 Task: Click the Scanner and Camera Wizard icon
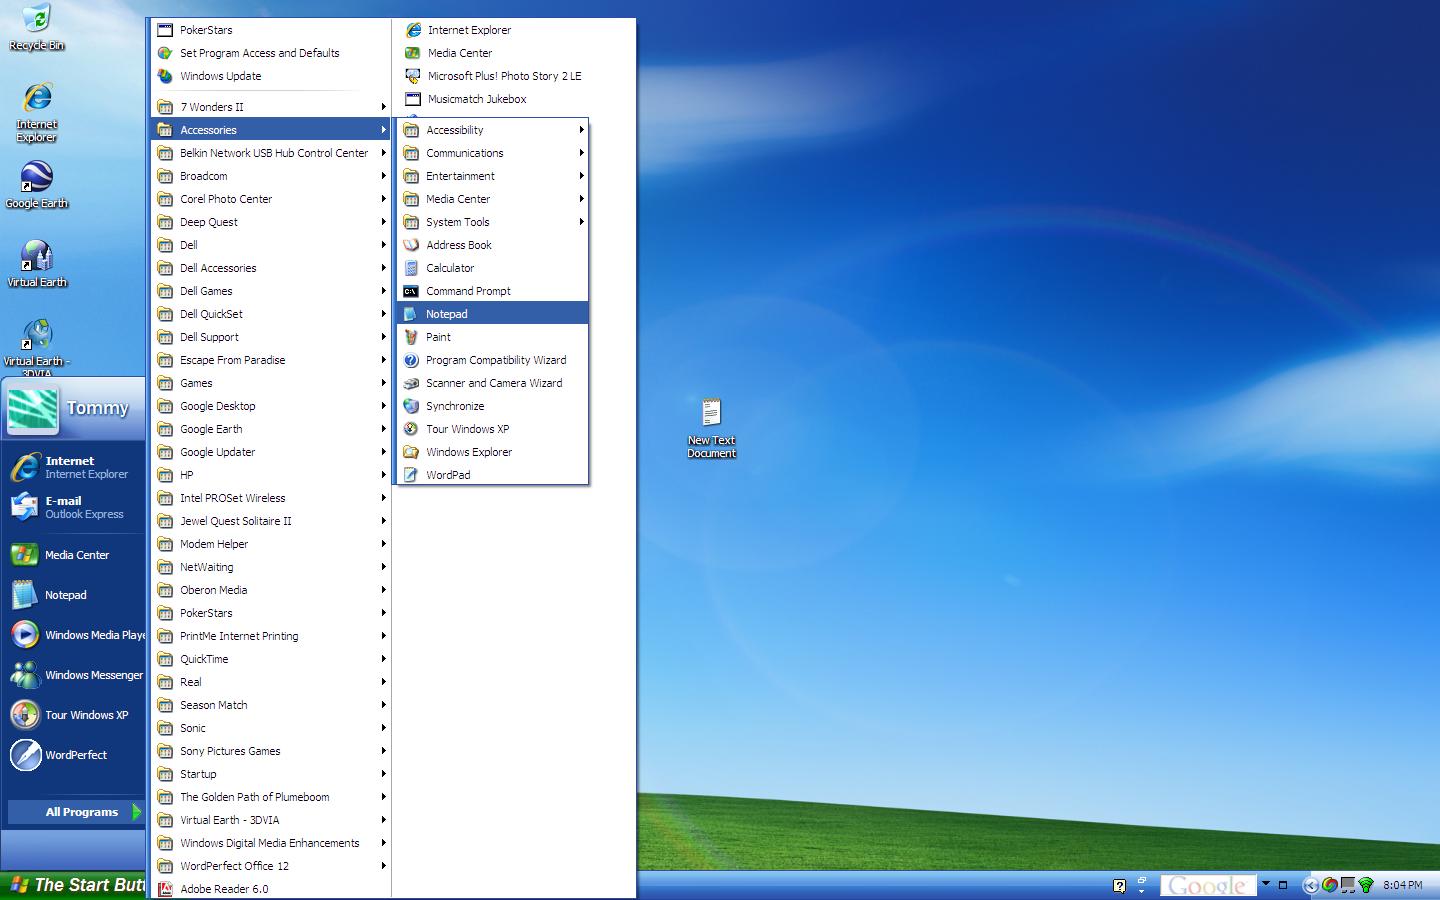point(411,383)
